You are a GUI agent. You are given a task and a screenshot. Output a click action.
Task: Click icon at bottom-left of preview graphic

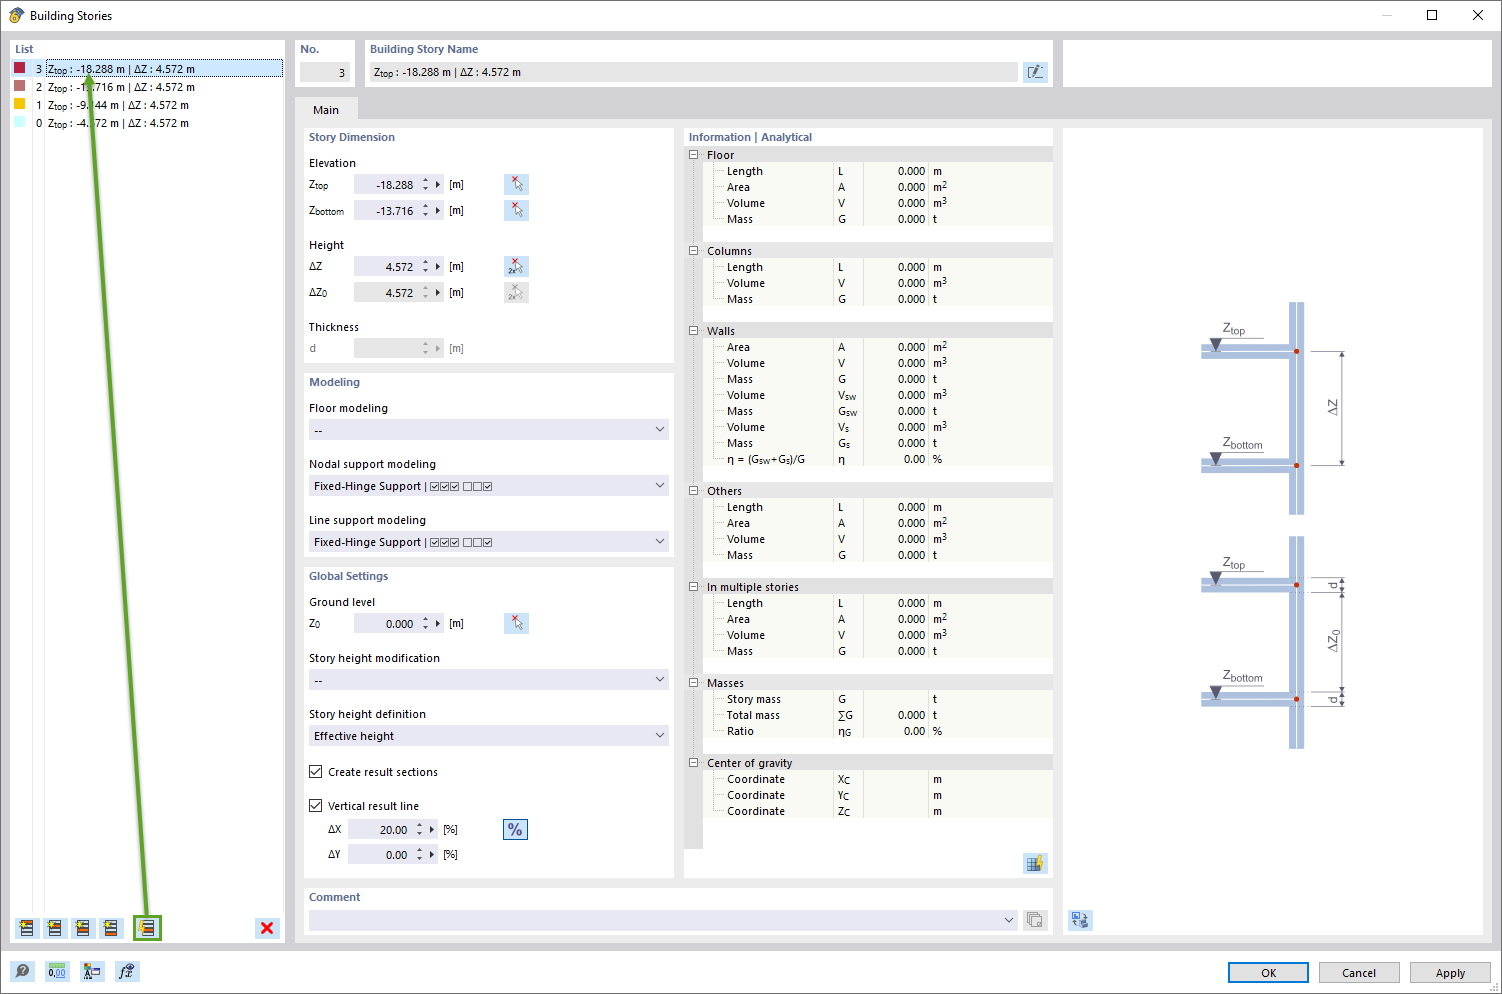[x=1080, y=920]
